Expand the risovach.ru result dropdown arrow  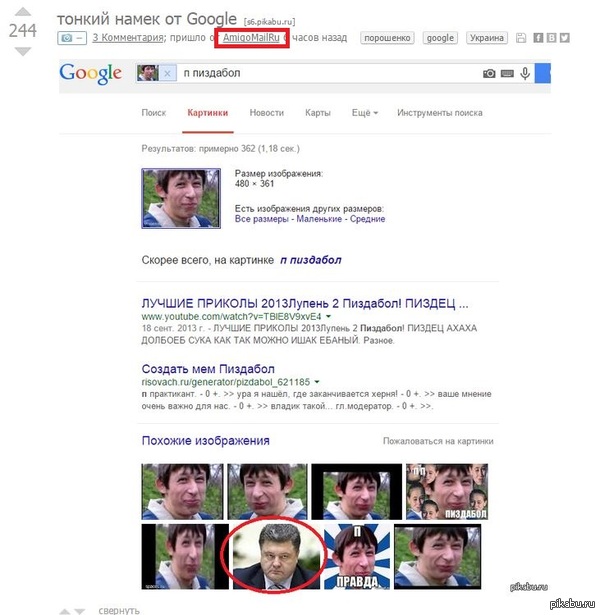coord(317,382)
